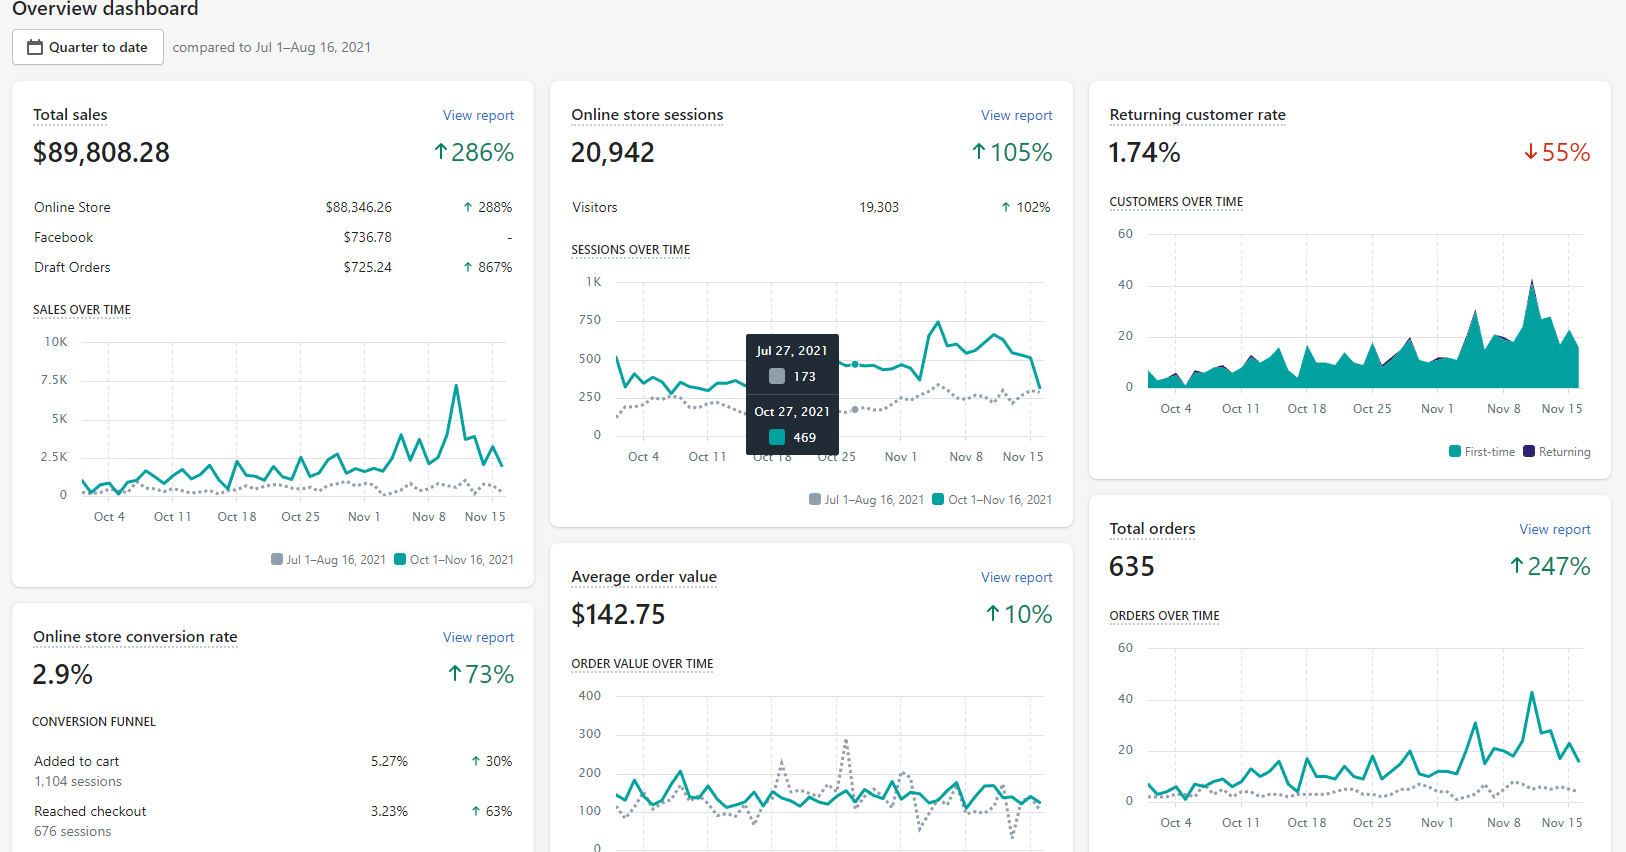
Task: Click the Returning customer rate title
Action: click(x=1197, y=115)
